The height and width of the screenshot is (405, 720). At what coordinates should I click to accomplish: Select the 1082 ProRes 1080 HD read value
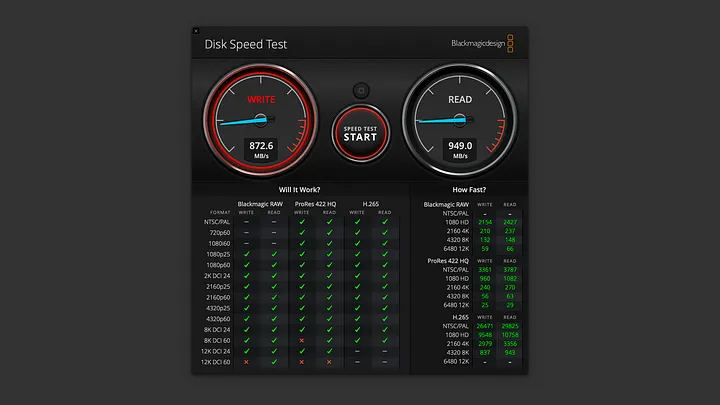510,278
